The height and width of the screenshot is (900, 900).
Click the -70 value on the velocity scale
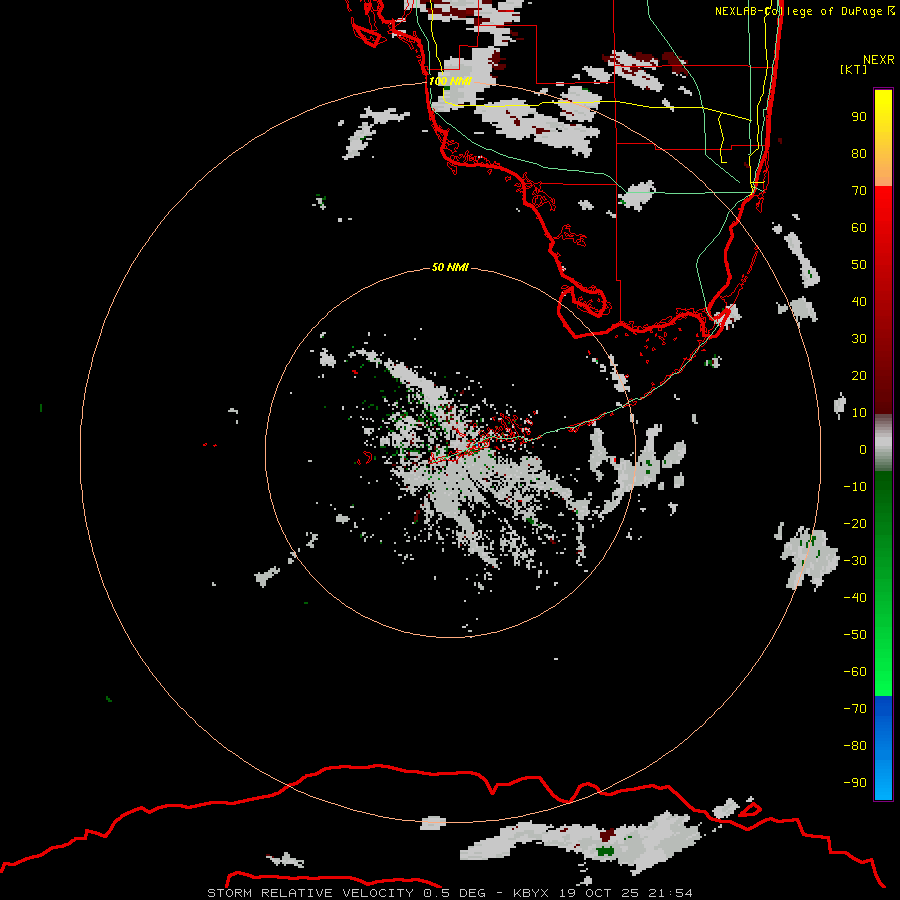click(x=855, y=709)
